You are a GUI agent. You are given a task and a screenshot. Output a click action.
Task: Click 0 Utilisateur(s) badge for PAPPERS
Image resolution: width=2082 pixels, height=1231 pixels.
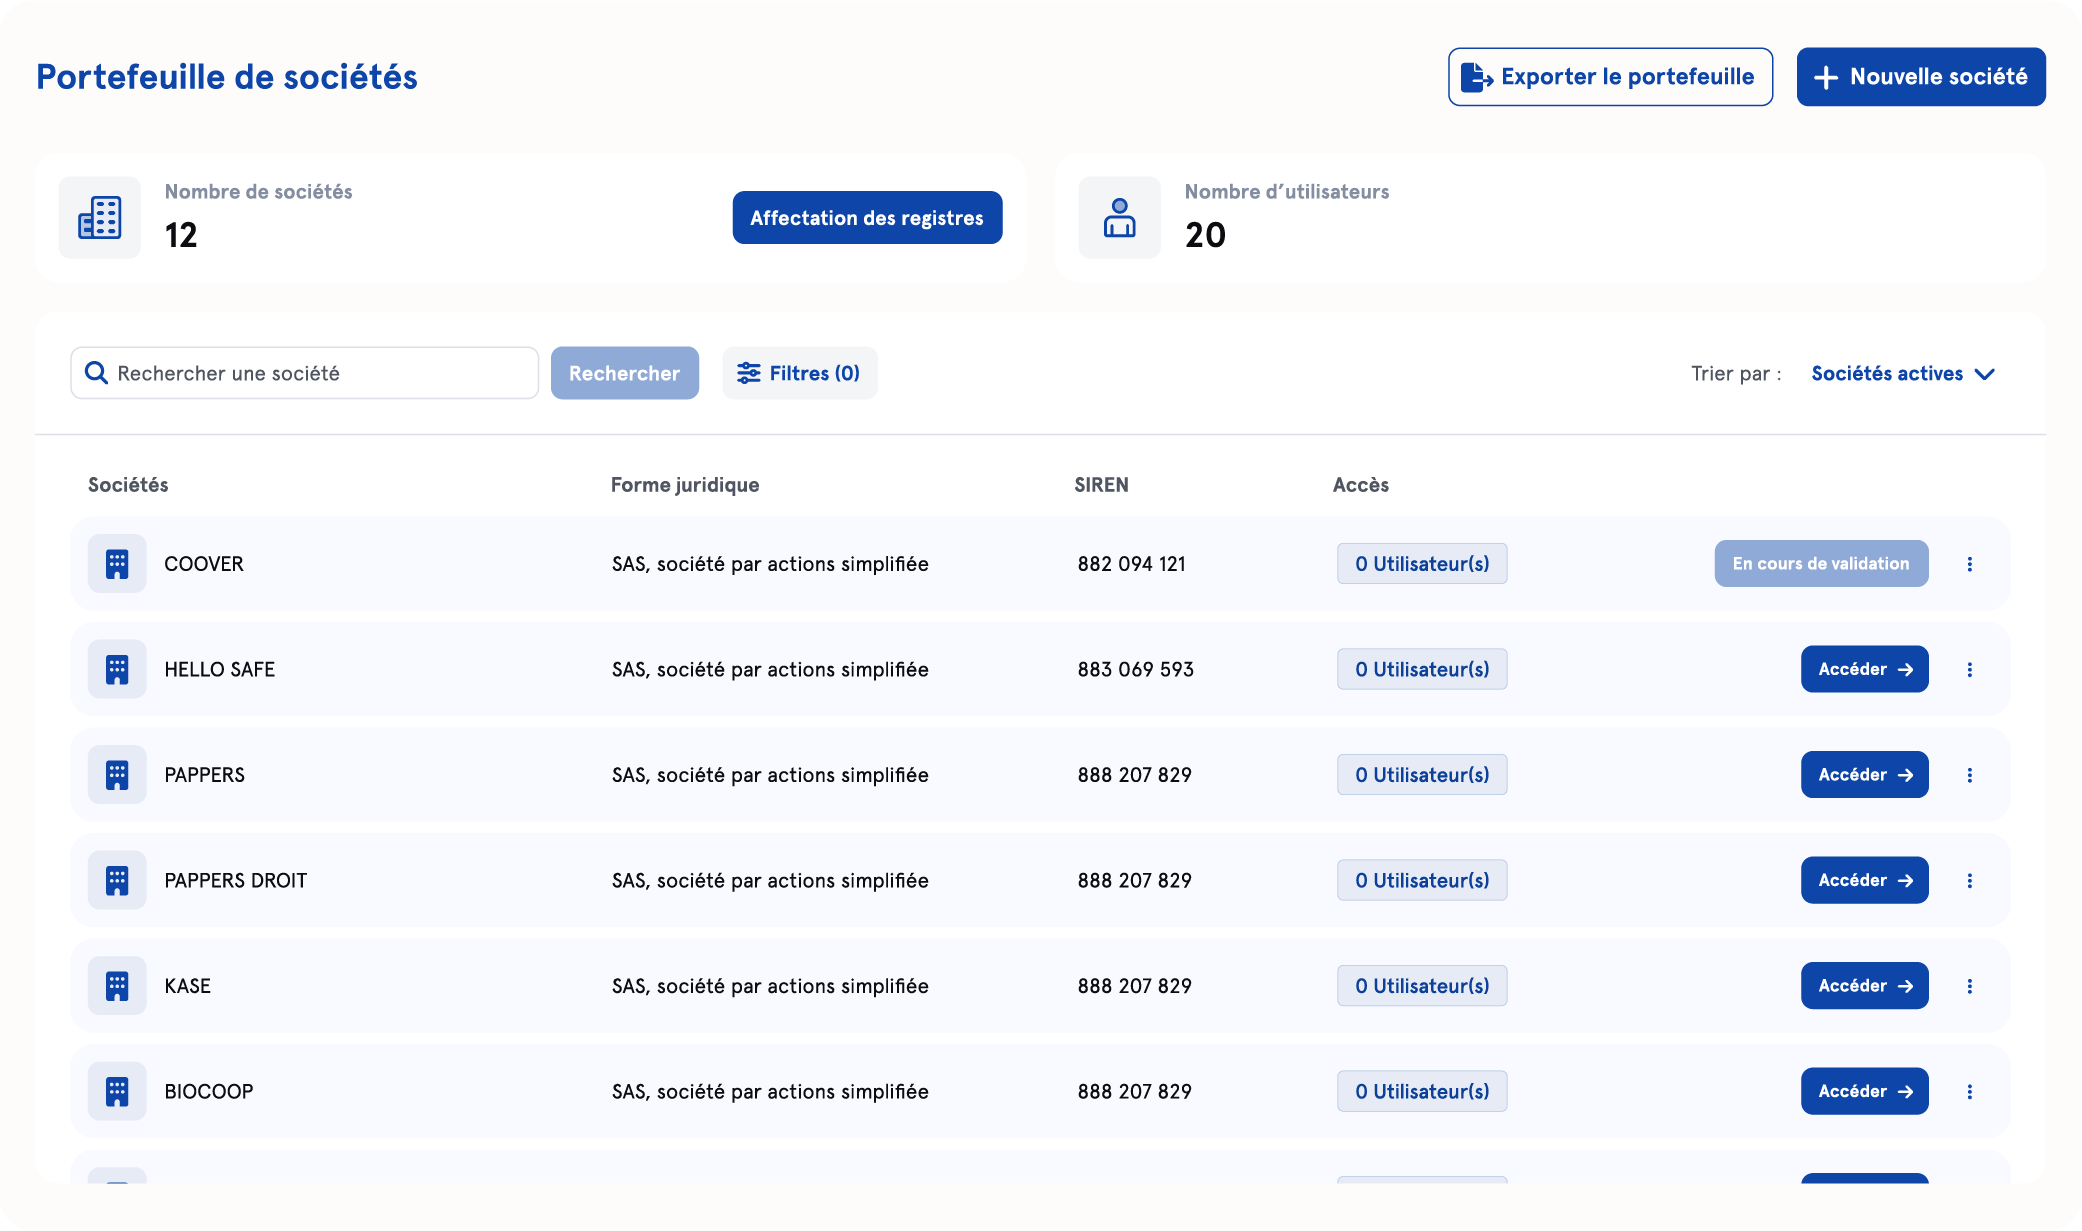(1421, 775)
